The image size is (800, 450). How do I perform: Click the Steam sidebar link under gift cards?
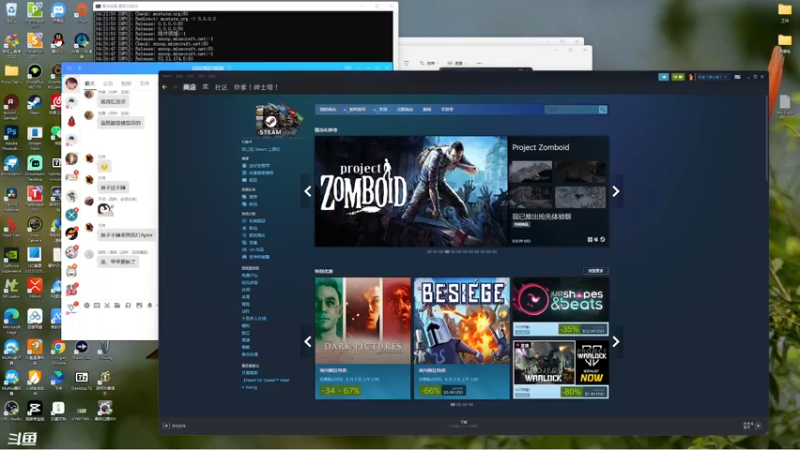[x=261, y=149]
